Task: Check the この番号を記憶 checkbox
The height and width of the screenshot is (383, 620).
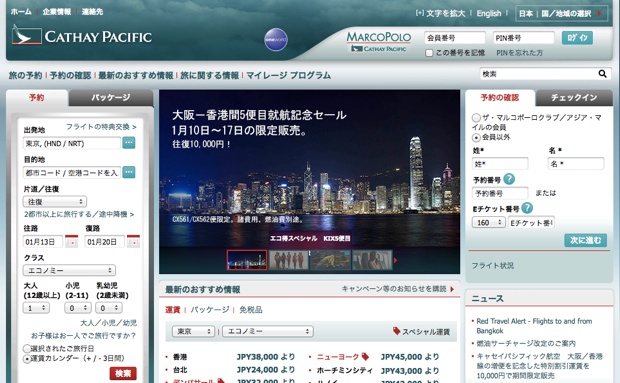Action: click(429, 53)
